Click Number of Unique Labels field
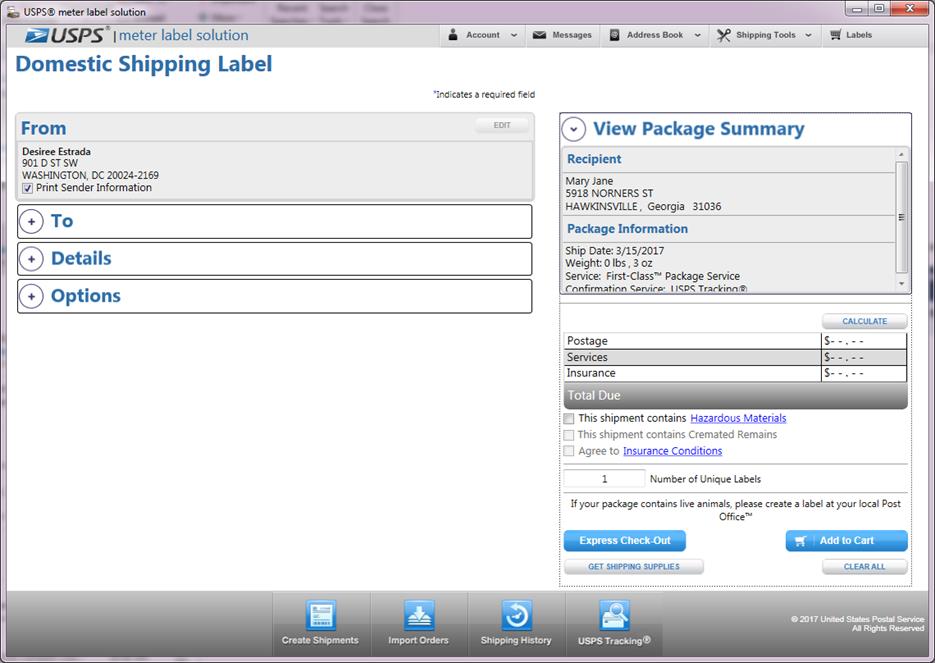Image resolution: width=935 pixels, height=663 pixels. [605, 479]
